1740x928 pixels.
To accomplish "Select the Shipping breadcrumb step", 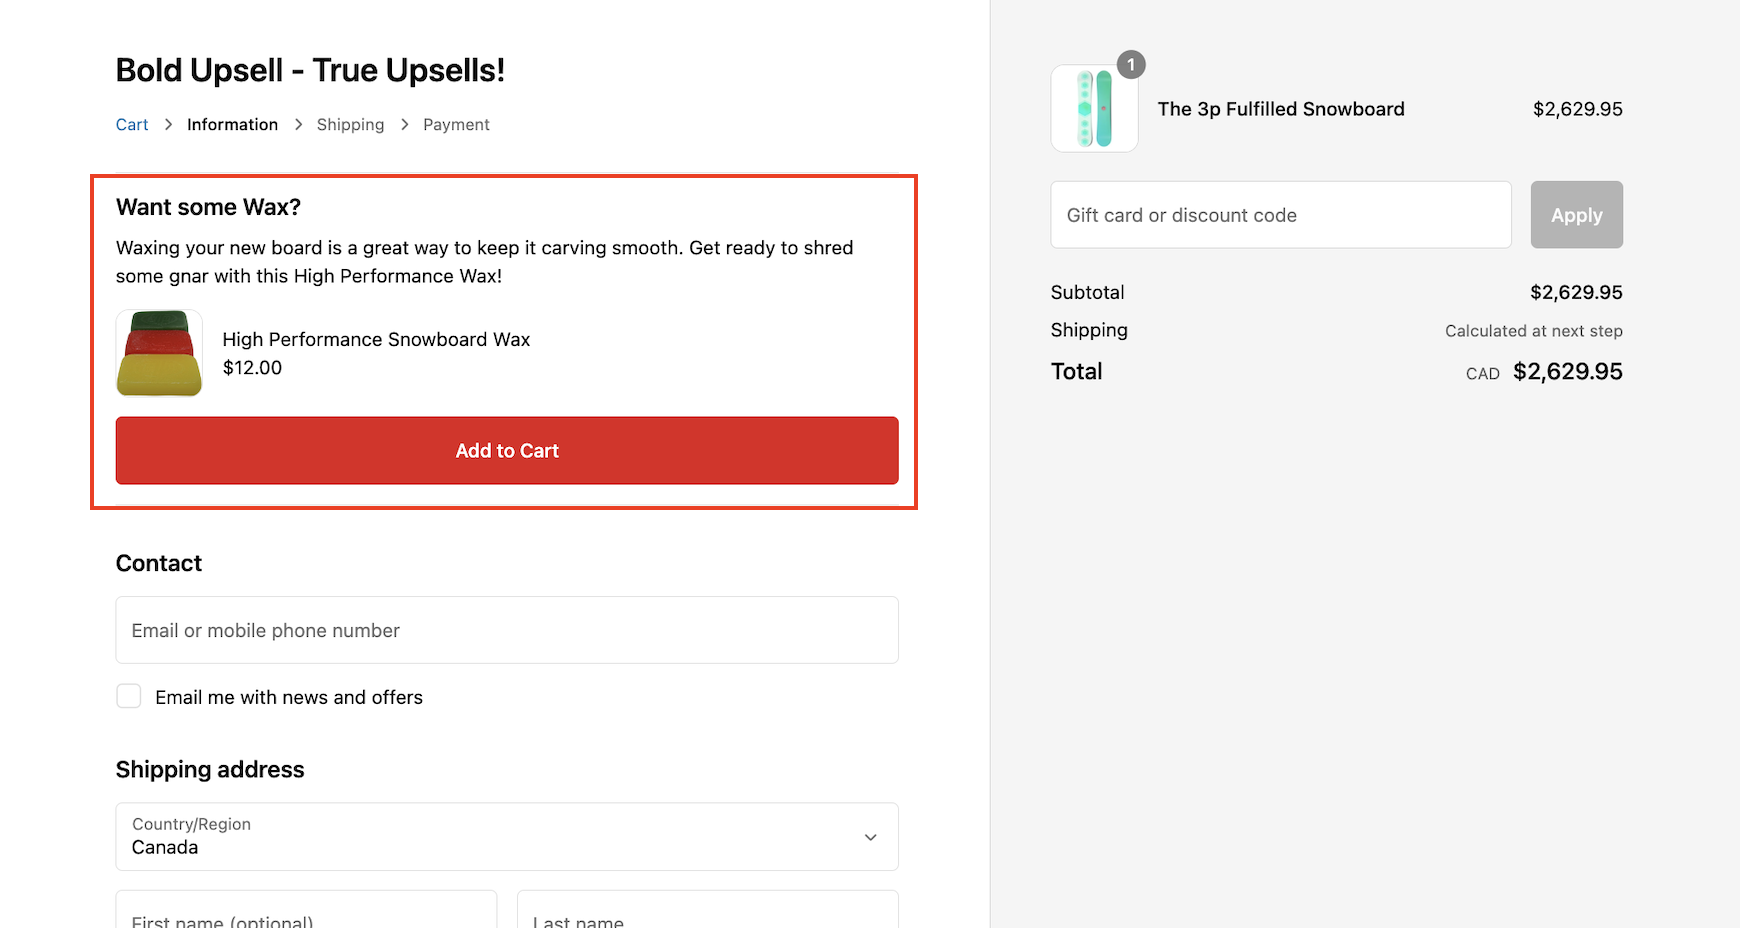I will click(350, 124).
